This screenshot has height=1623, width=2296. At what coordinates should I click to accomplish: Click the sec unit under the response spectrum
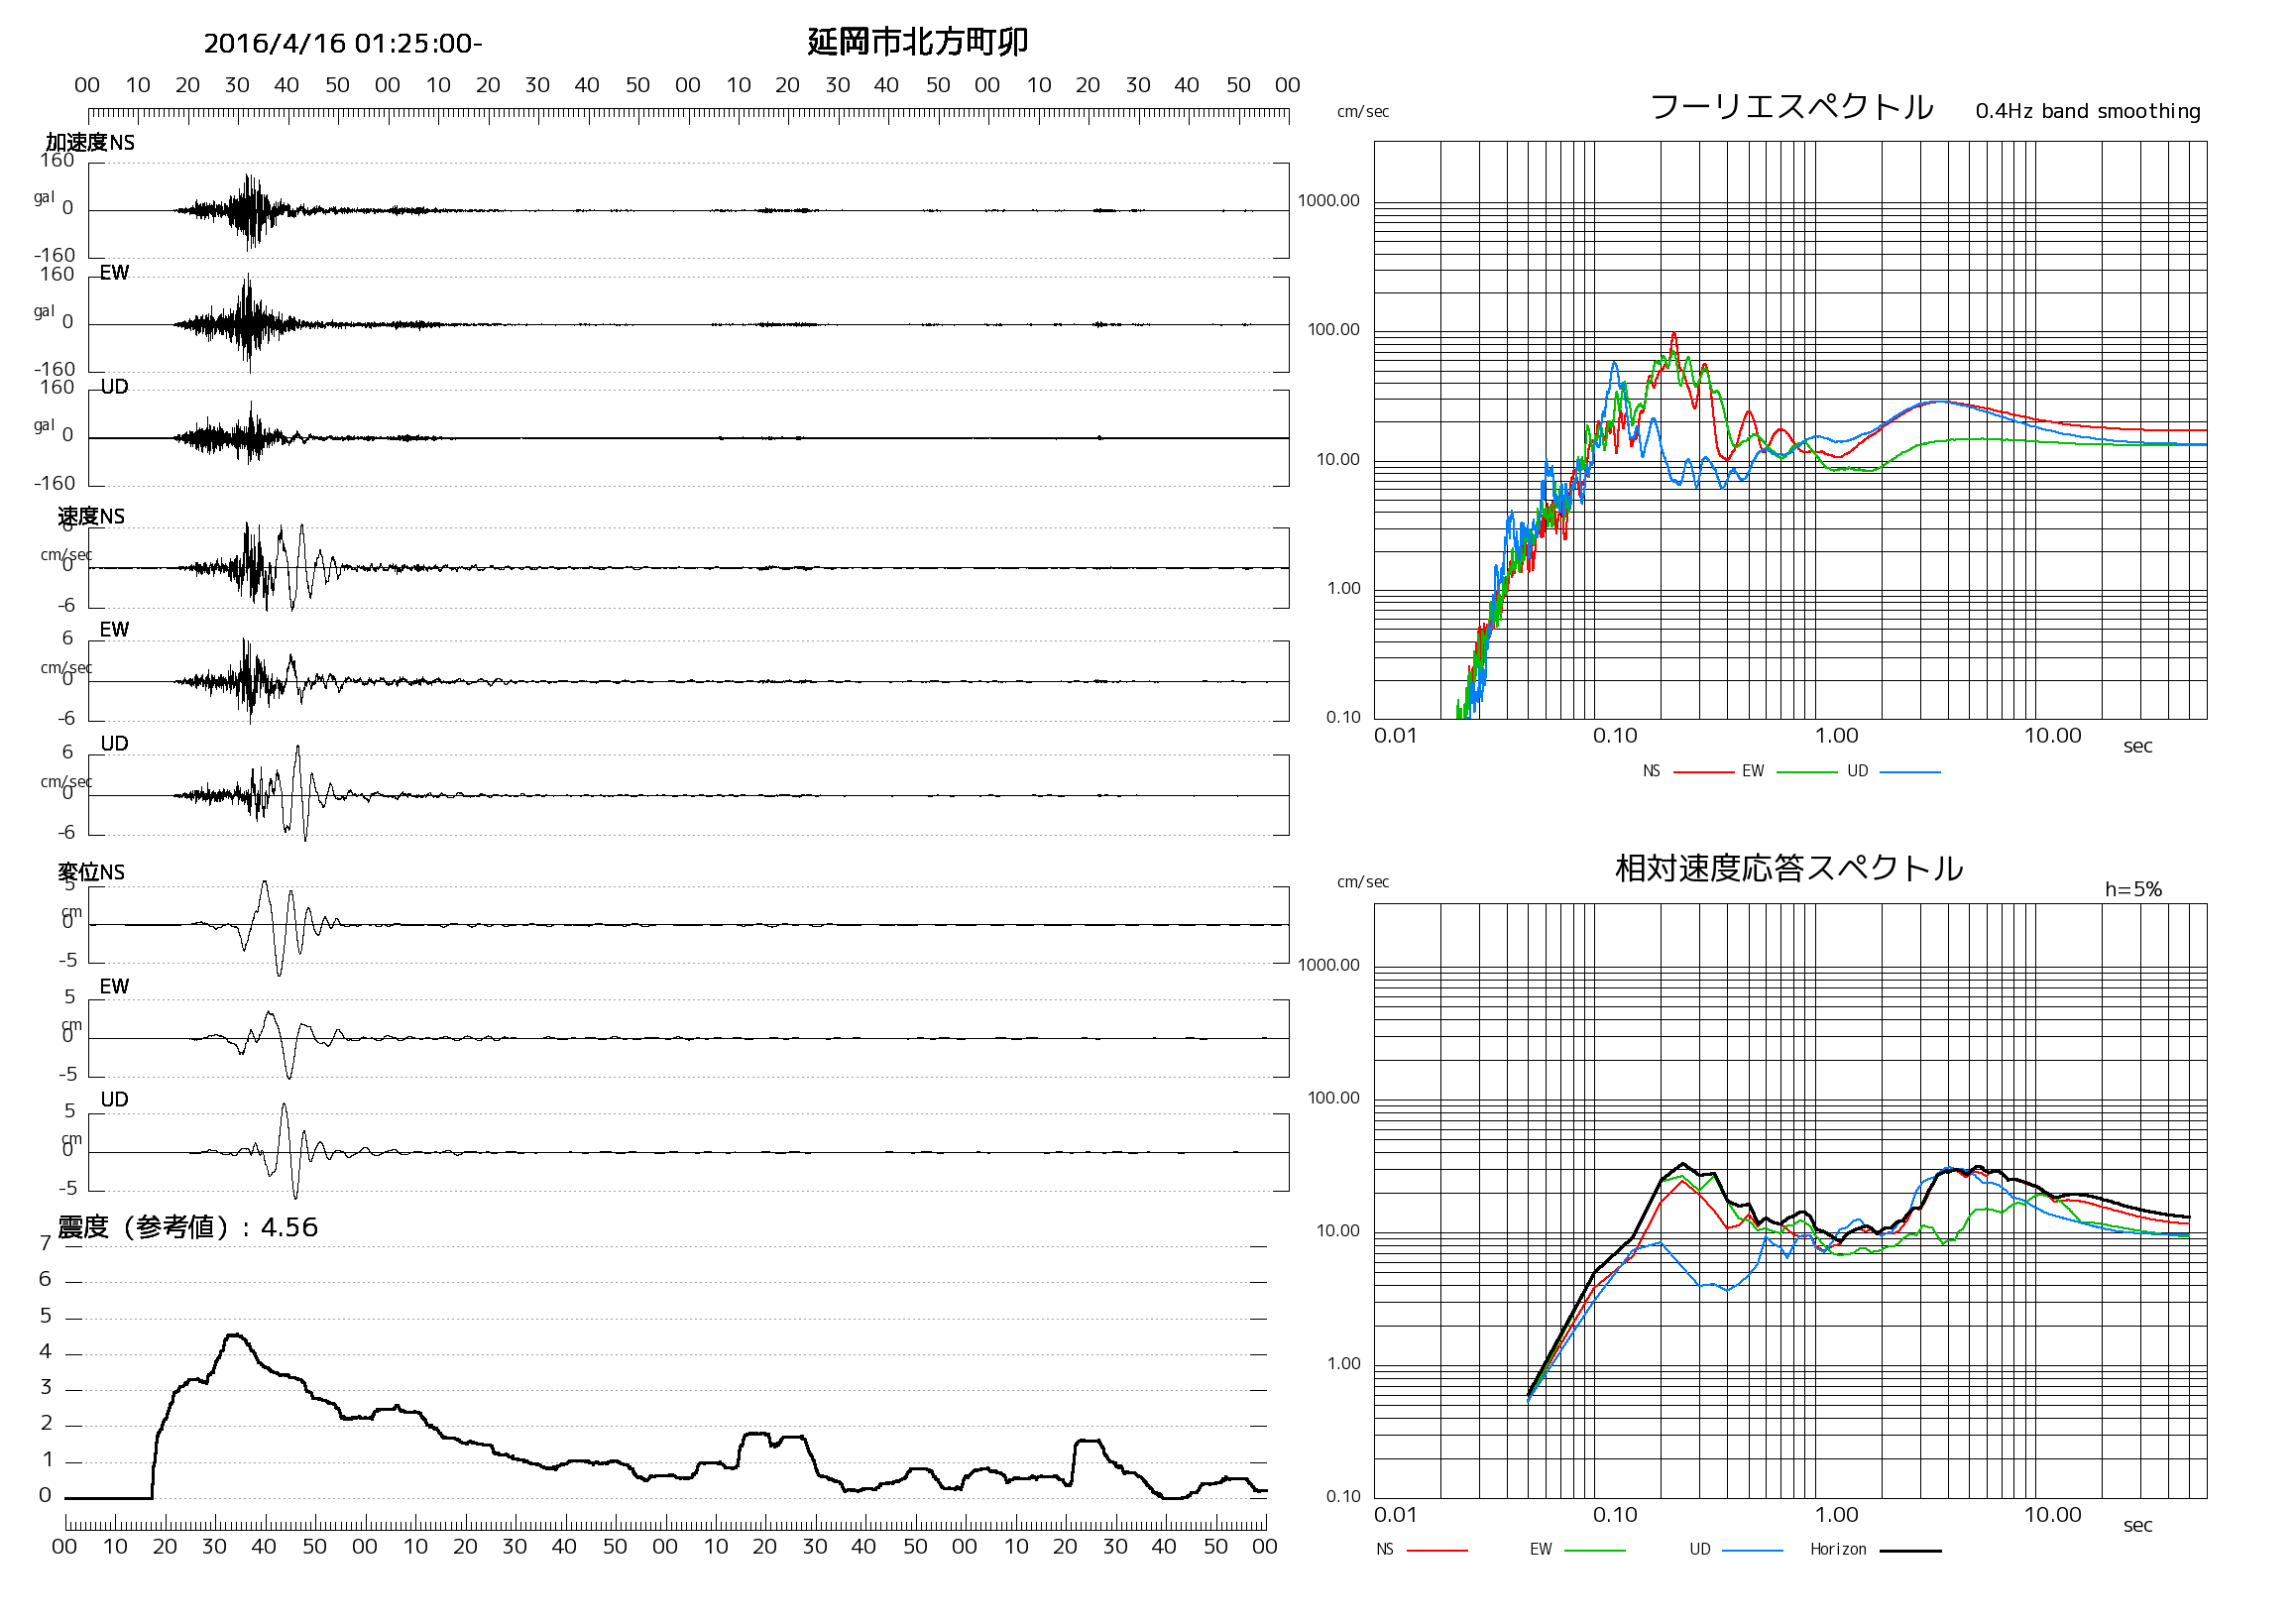point(2138,1526)
